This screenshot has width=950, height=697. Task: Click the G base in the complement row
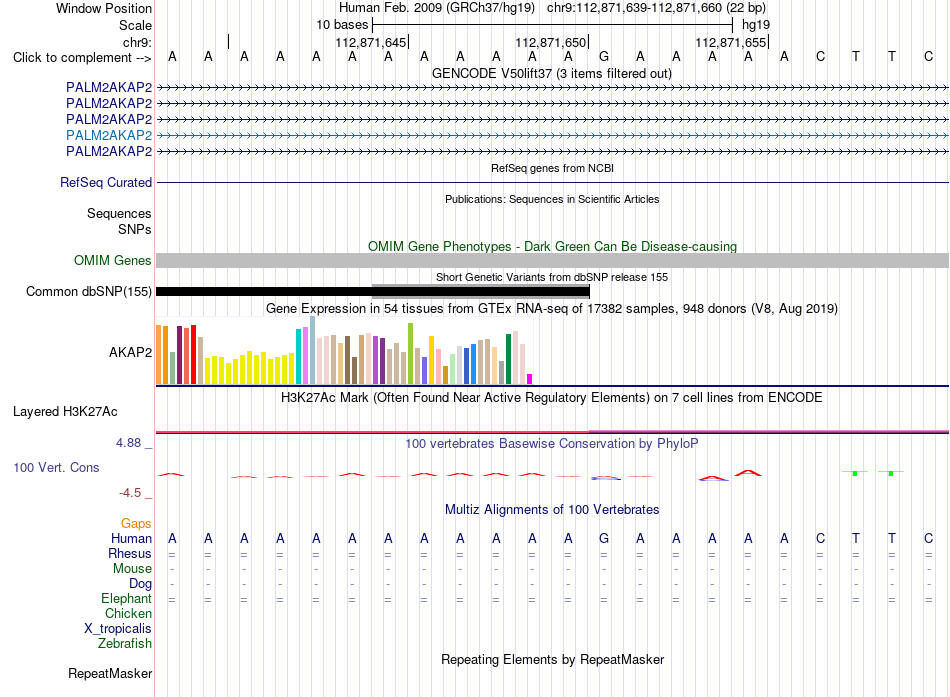tap(604, 57)
